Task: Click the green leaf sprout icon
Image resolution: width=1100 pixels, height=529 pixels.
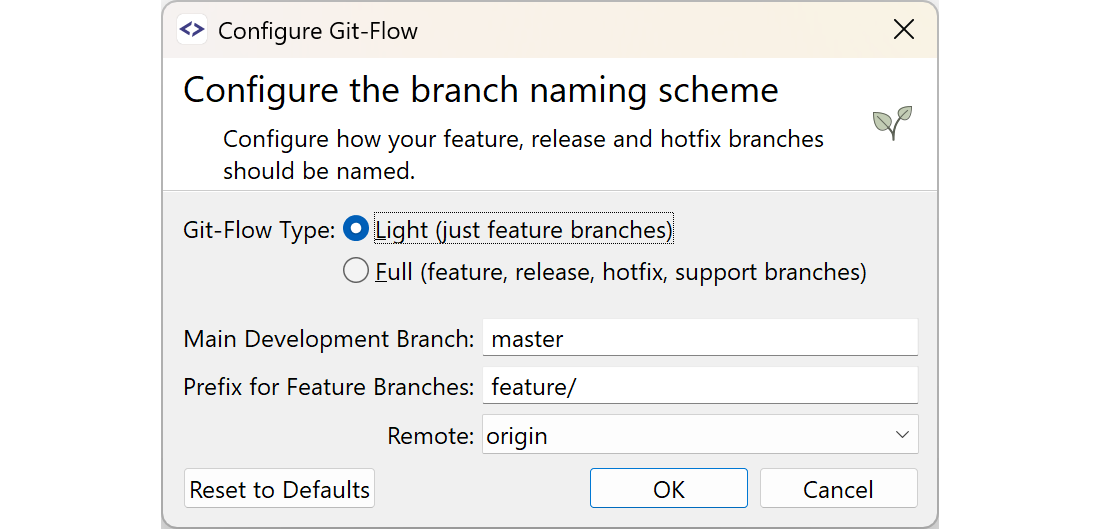Action: [892, 123]
